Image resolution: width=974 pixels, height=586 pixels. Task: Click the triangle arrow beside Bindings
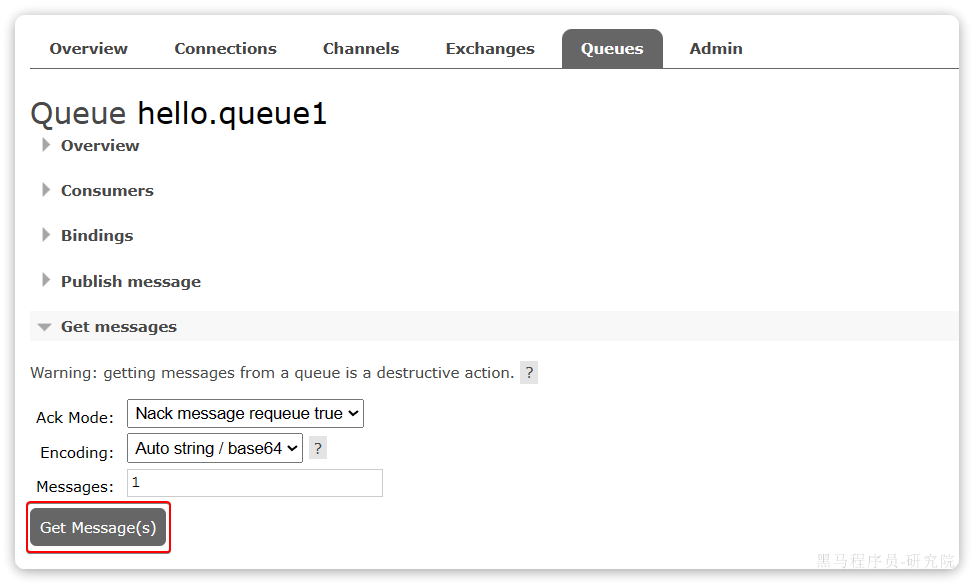46,235
